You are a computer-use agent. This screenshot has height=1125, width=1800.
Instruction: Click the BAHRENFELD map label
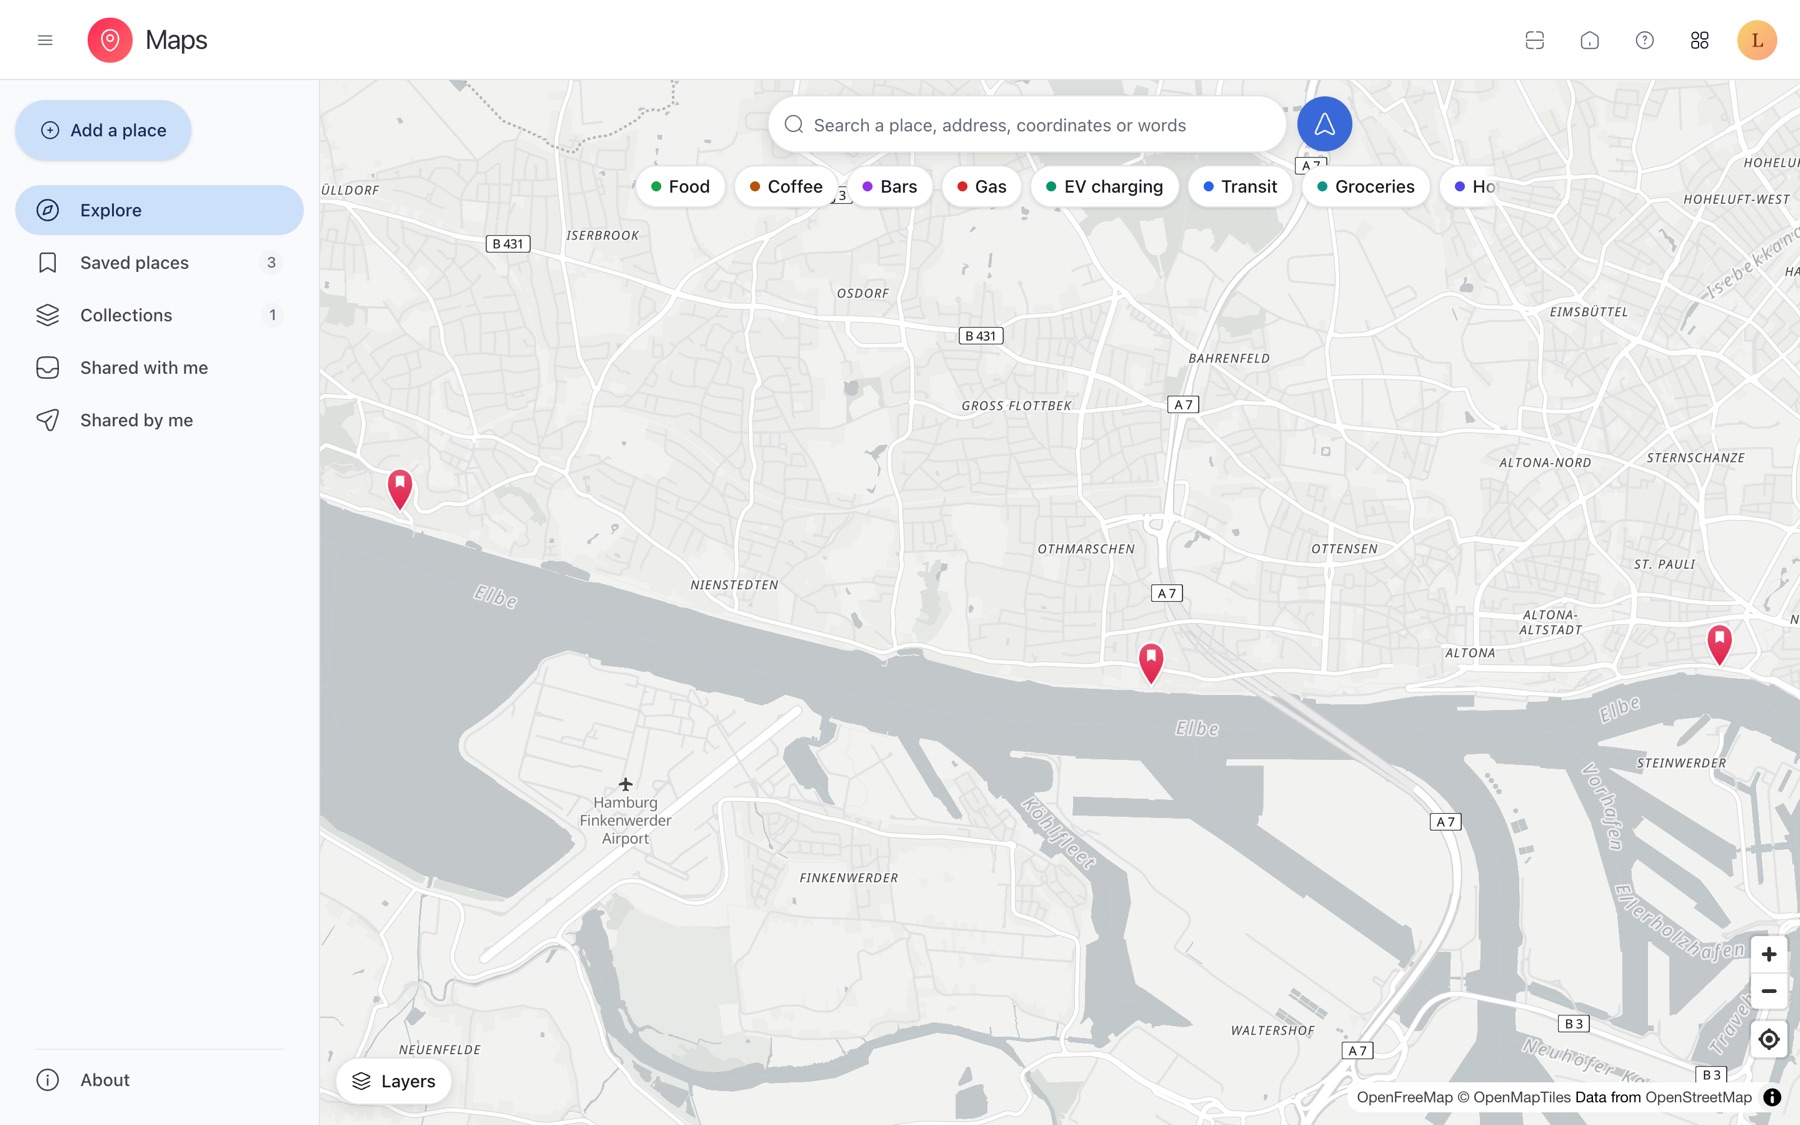coord(1229,358)
